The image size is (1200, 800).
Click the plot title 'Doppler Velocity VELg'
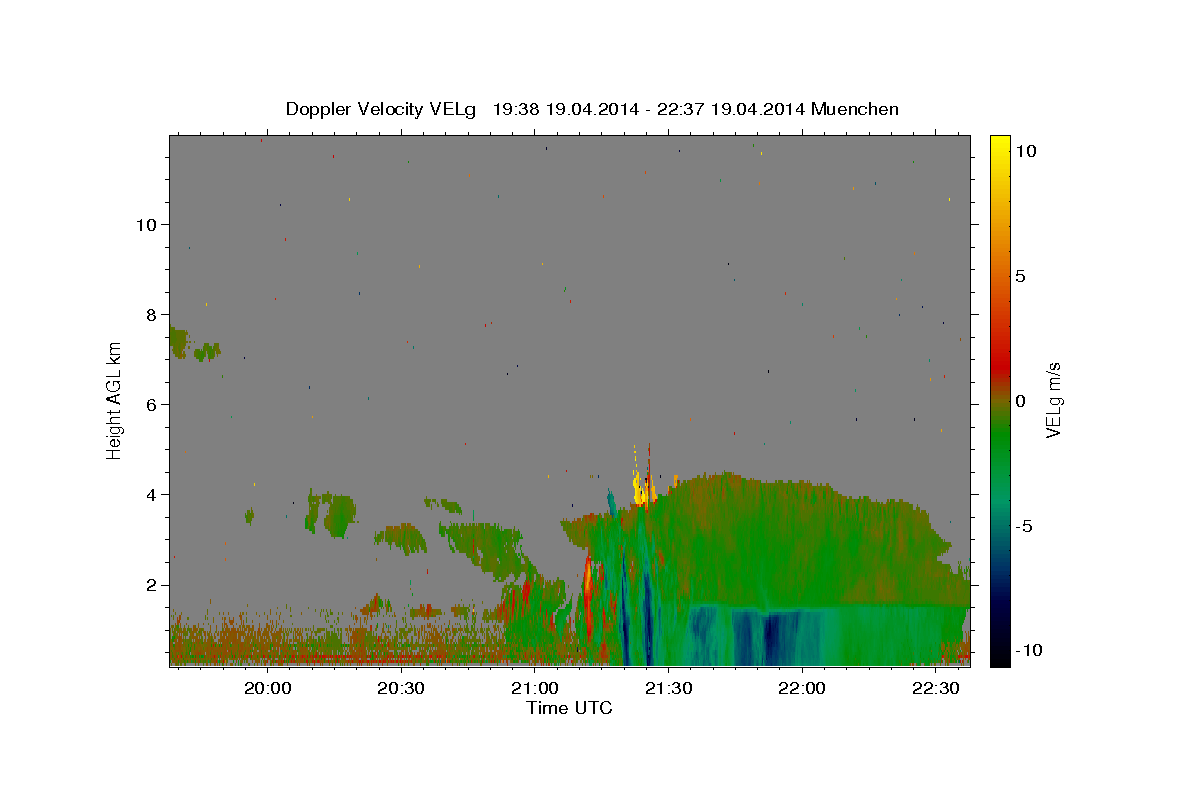[x=382, y=109]
